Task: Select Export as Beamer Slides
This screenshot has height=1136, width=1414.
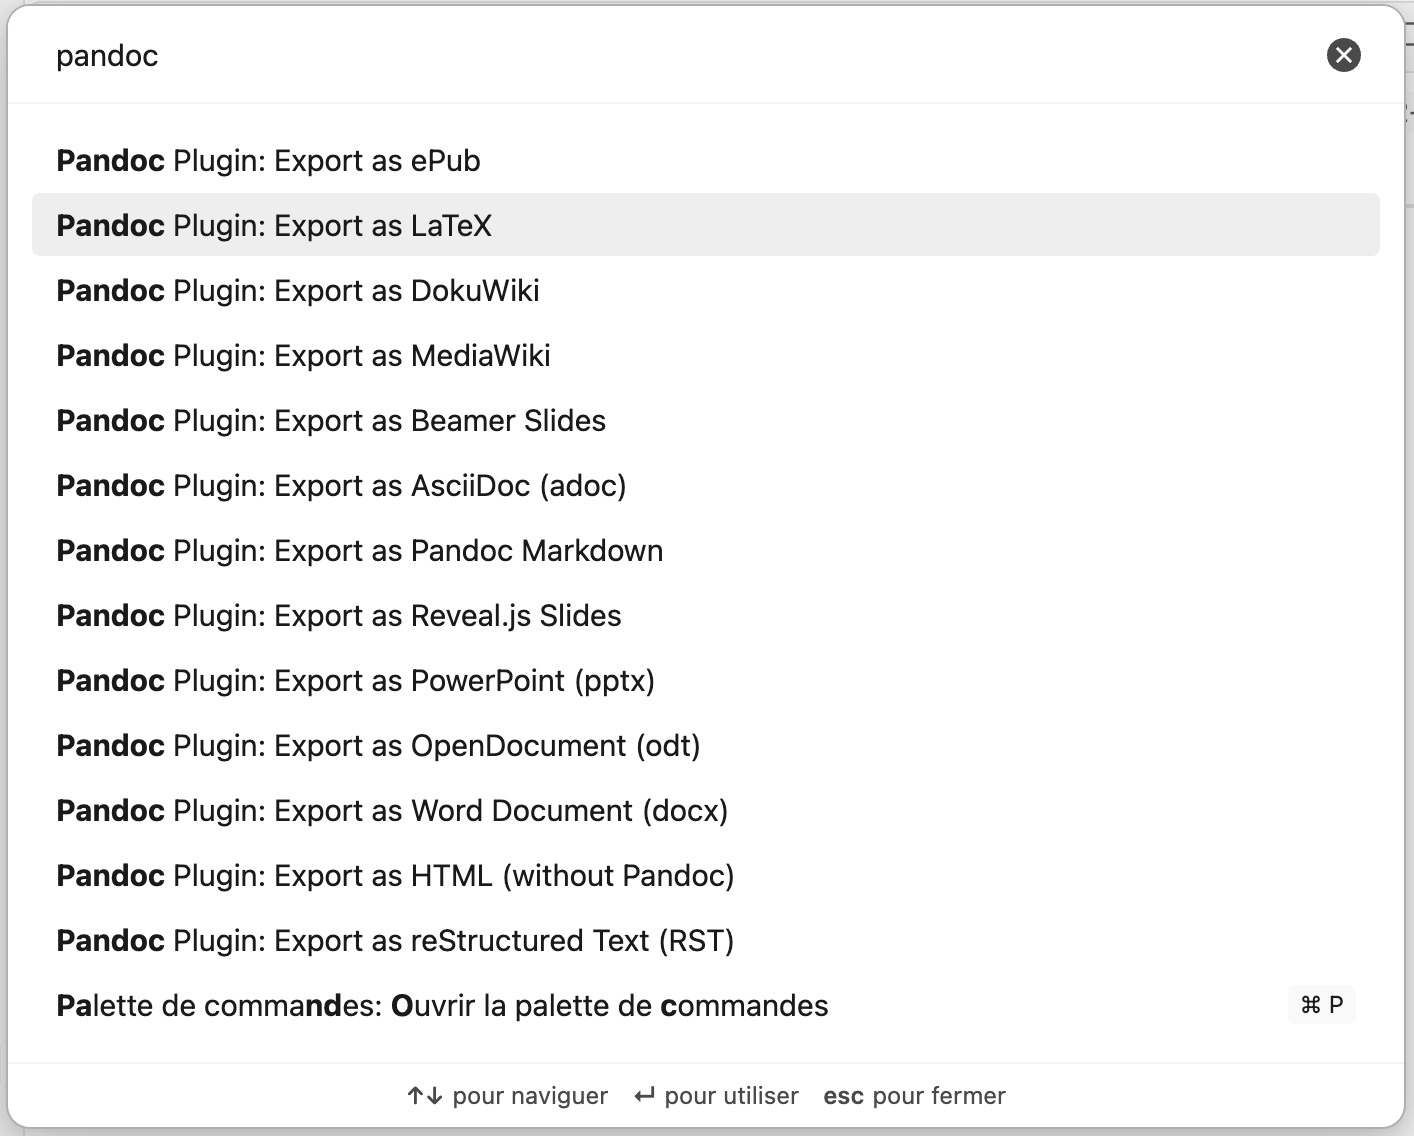Action: [331, 421]
